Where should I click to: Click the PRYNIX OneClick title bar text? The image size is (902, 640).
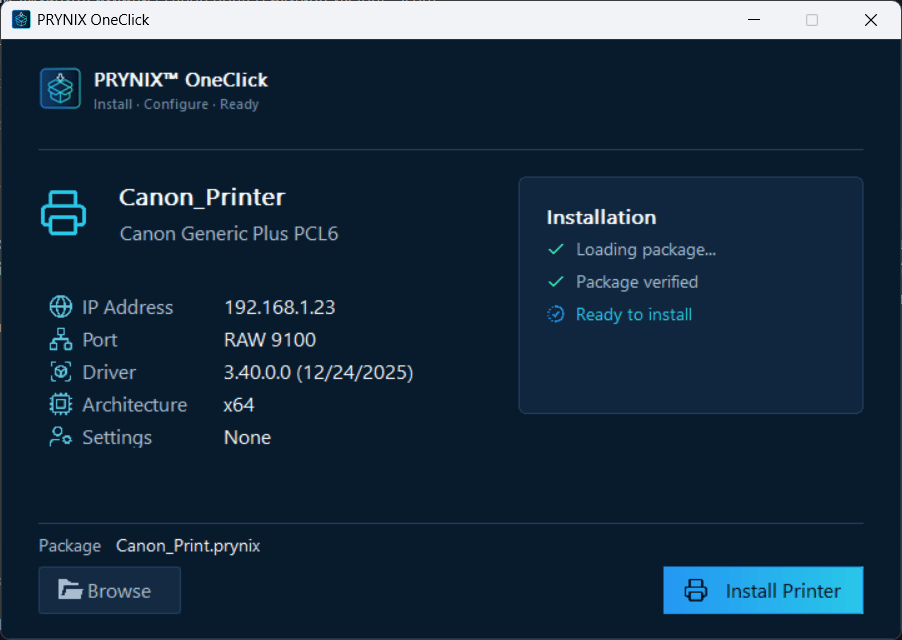(x=93, y=20)
